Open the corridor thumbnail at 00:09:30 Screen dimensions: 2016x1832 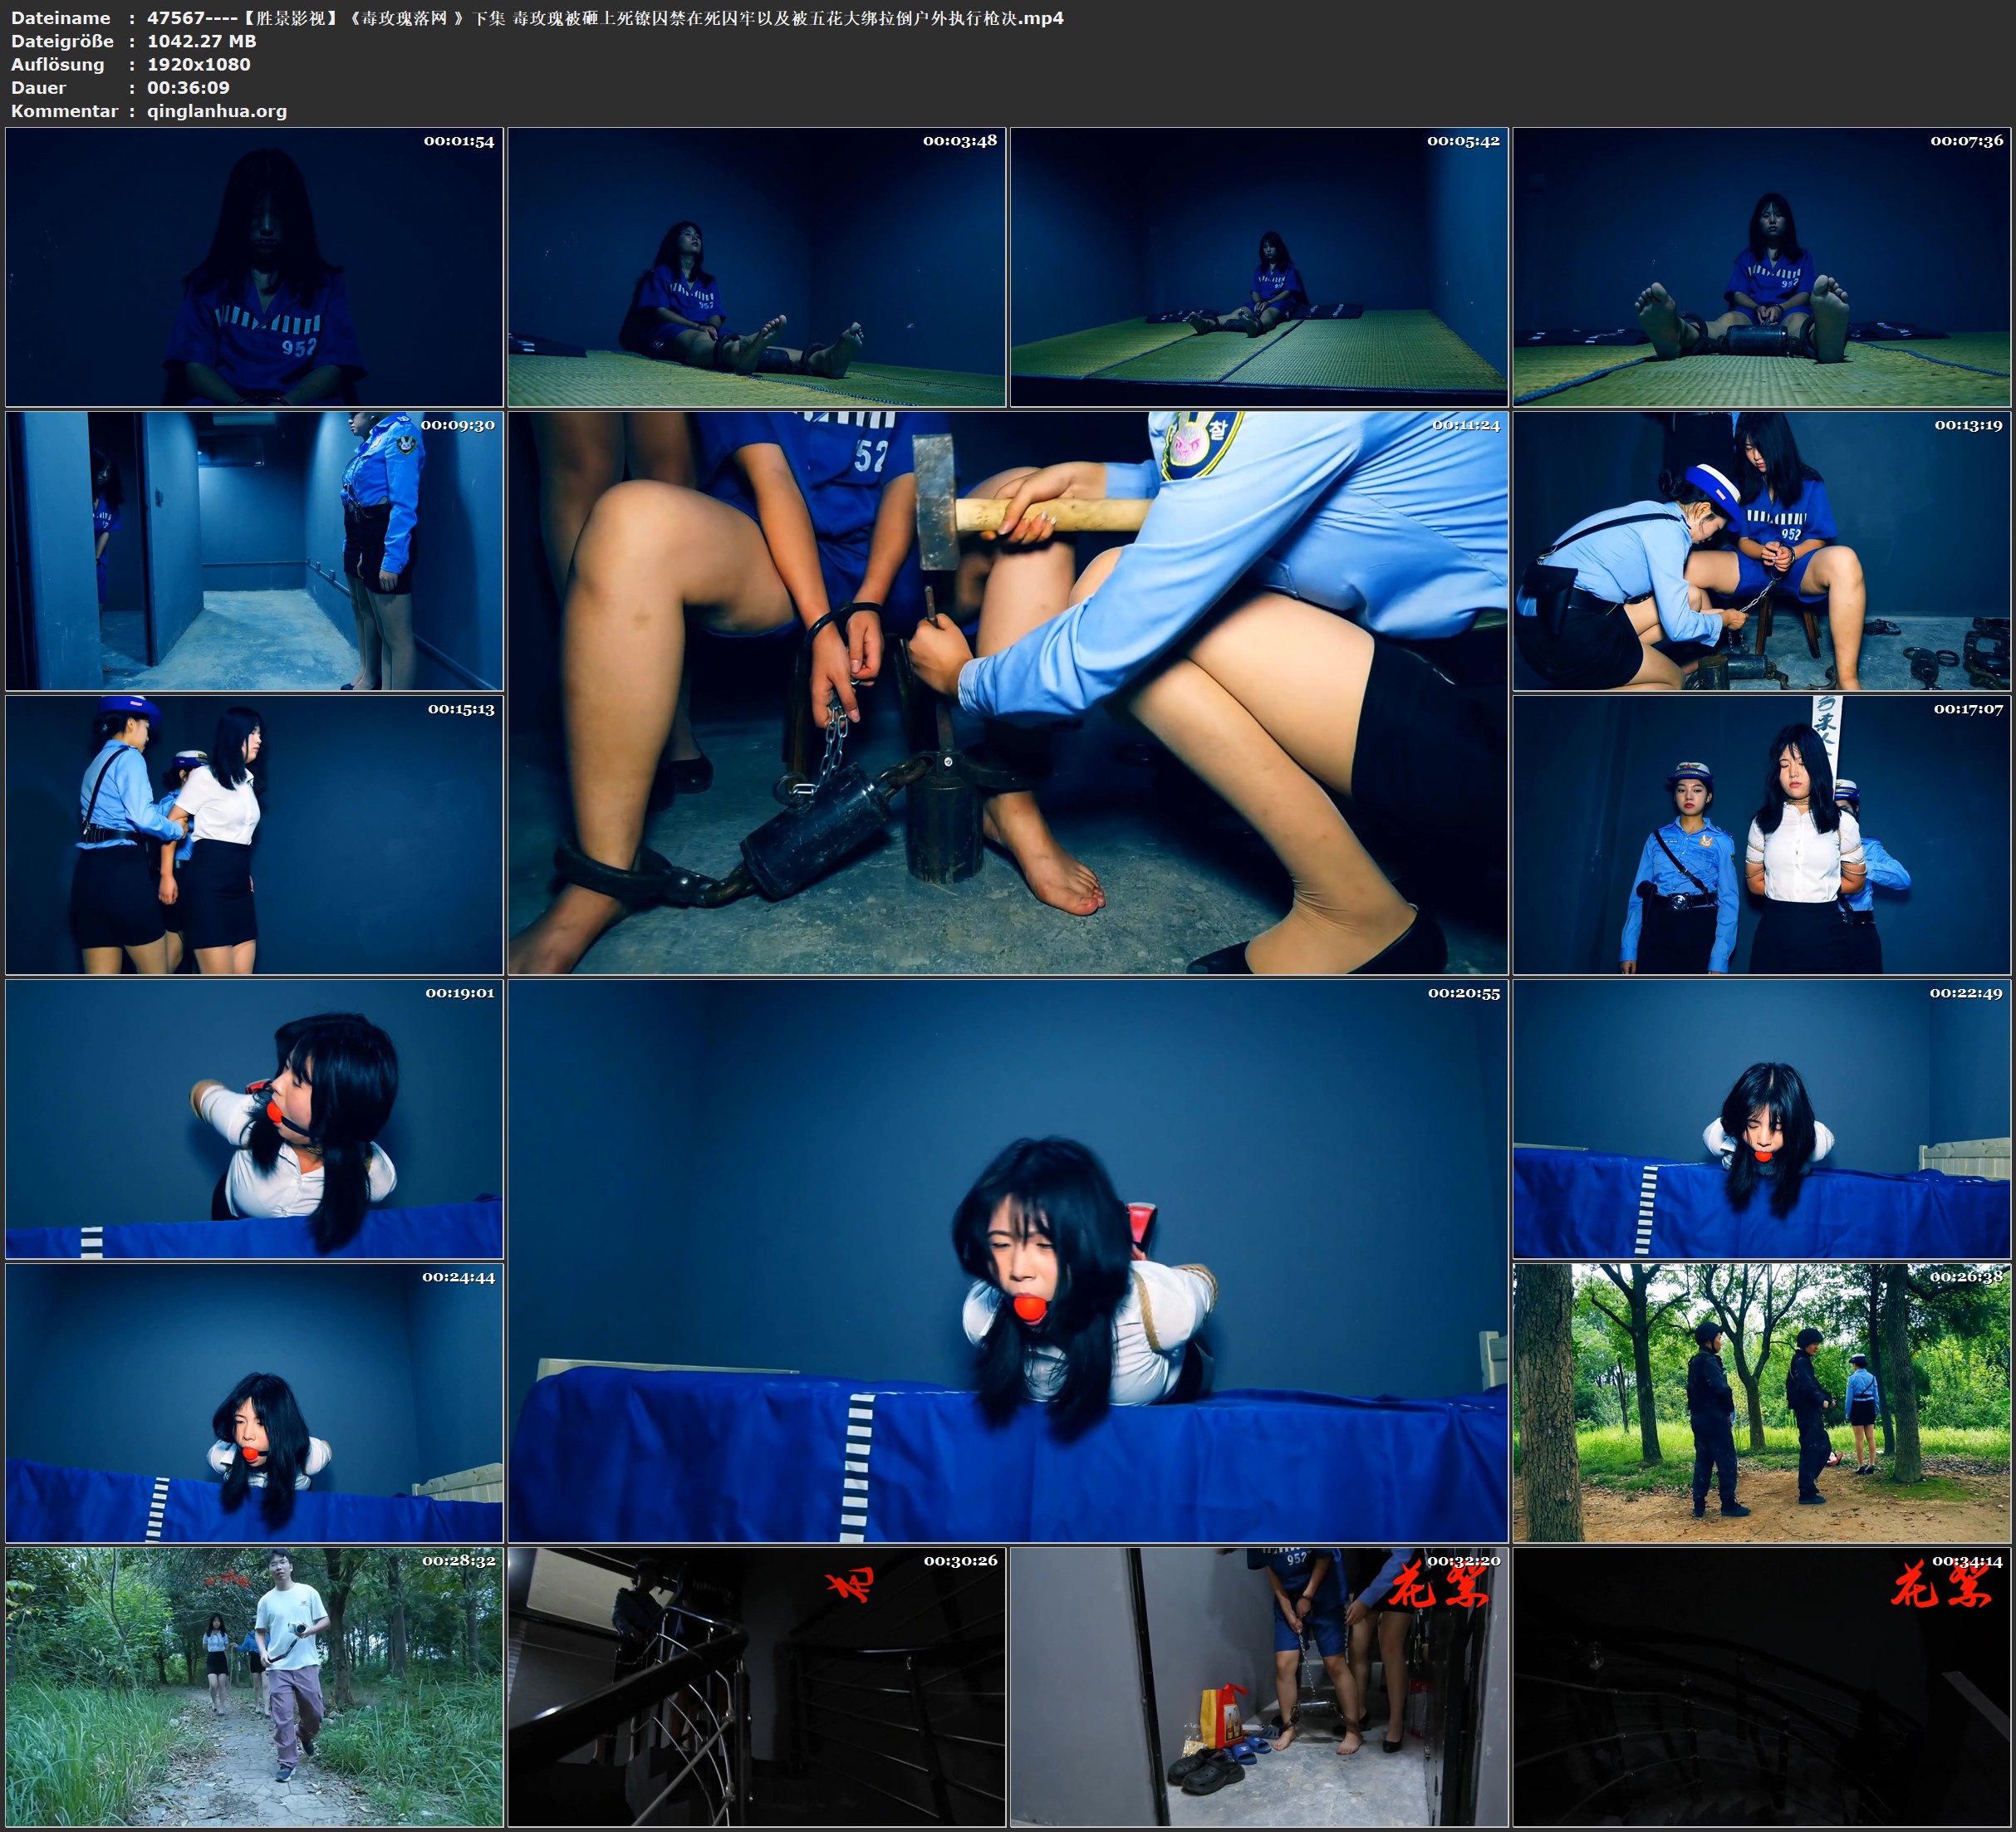pyautogui.click(x=254, y=551)
